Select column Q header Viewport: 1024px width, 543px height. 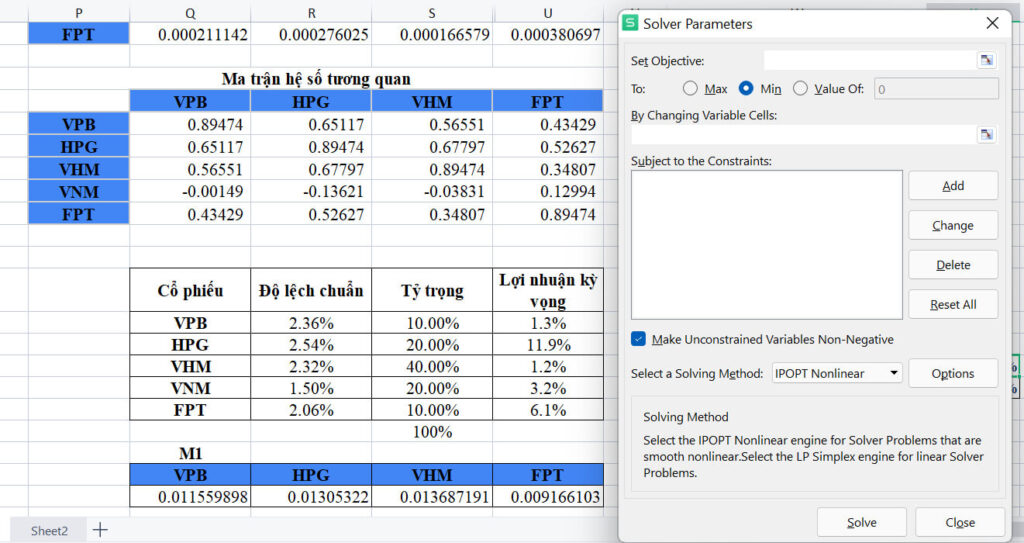pyautogui.click(x=190, y=13)
